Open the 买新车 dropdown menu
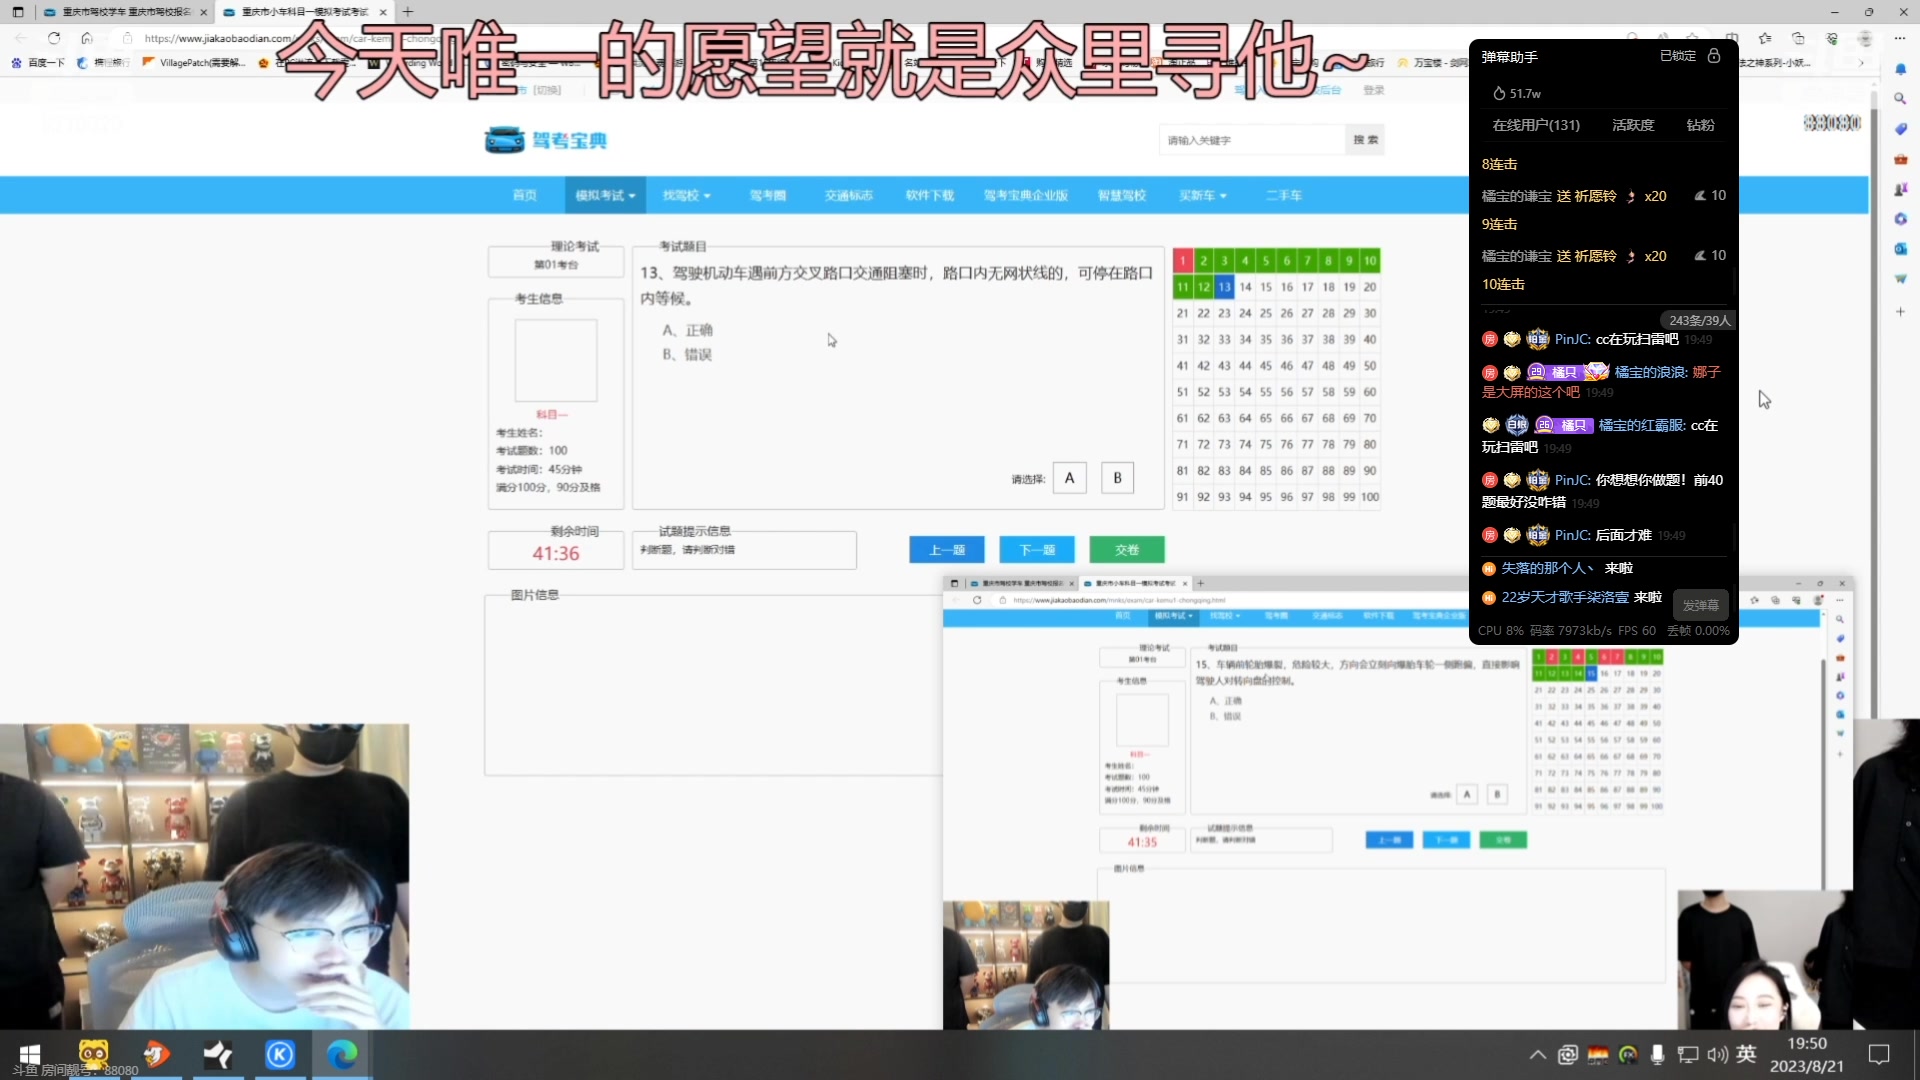1920x1080 pixels. click(x=1203, y=195)
